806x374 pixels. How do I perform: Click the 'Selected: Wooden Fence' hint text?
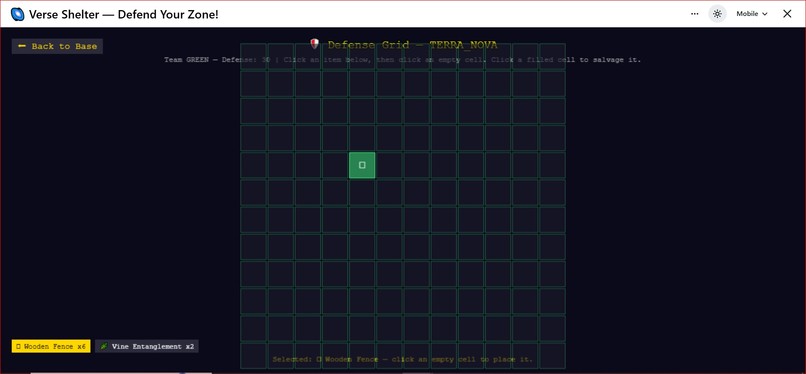pos(402,360)
